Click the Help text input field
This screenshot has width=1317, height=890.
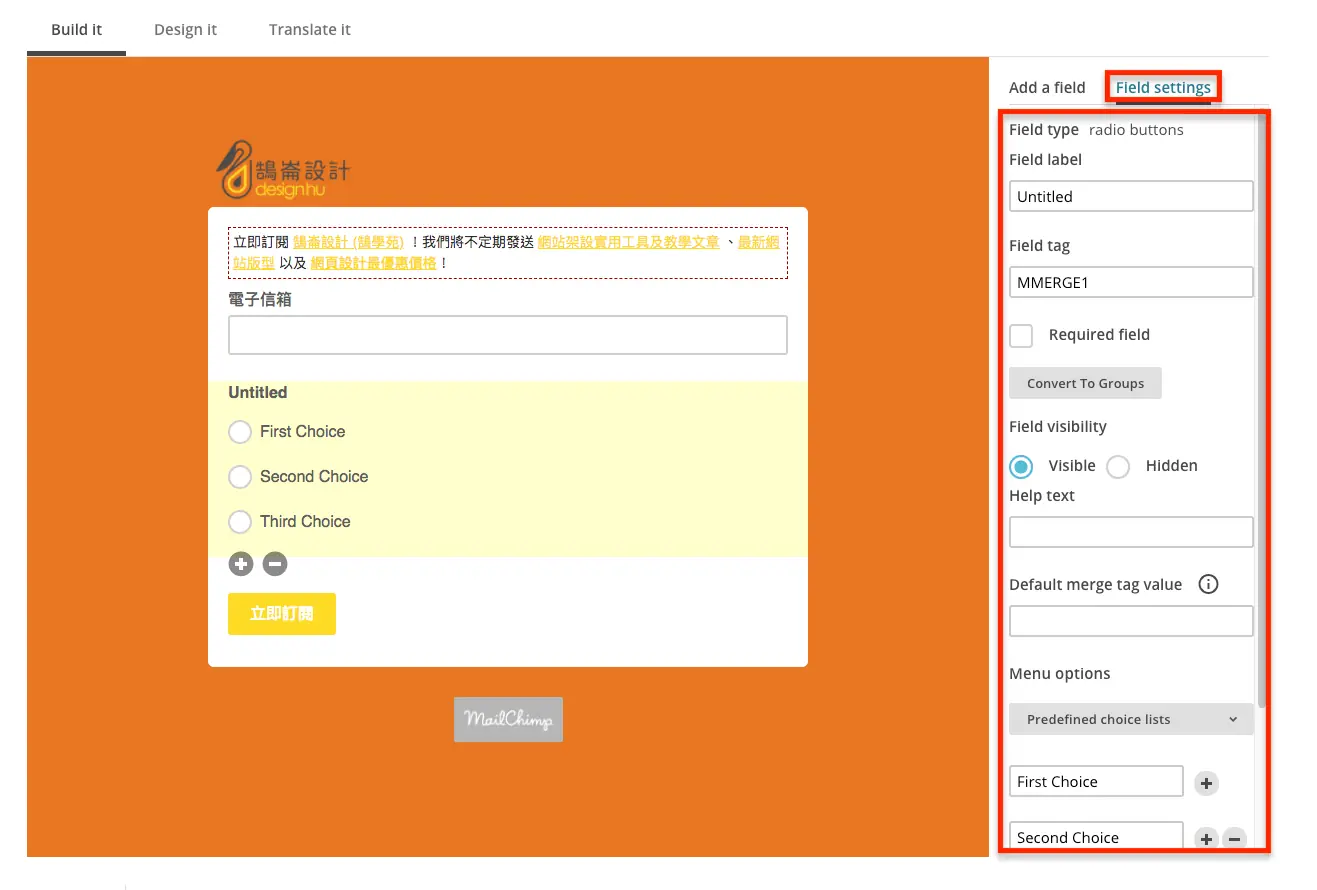point(1131,532)
